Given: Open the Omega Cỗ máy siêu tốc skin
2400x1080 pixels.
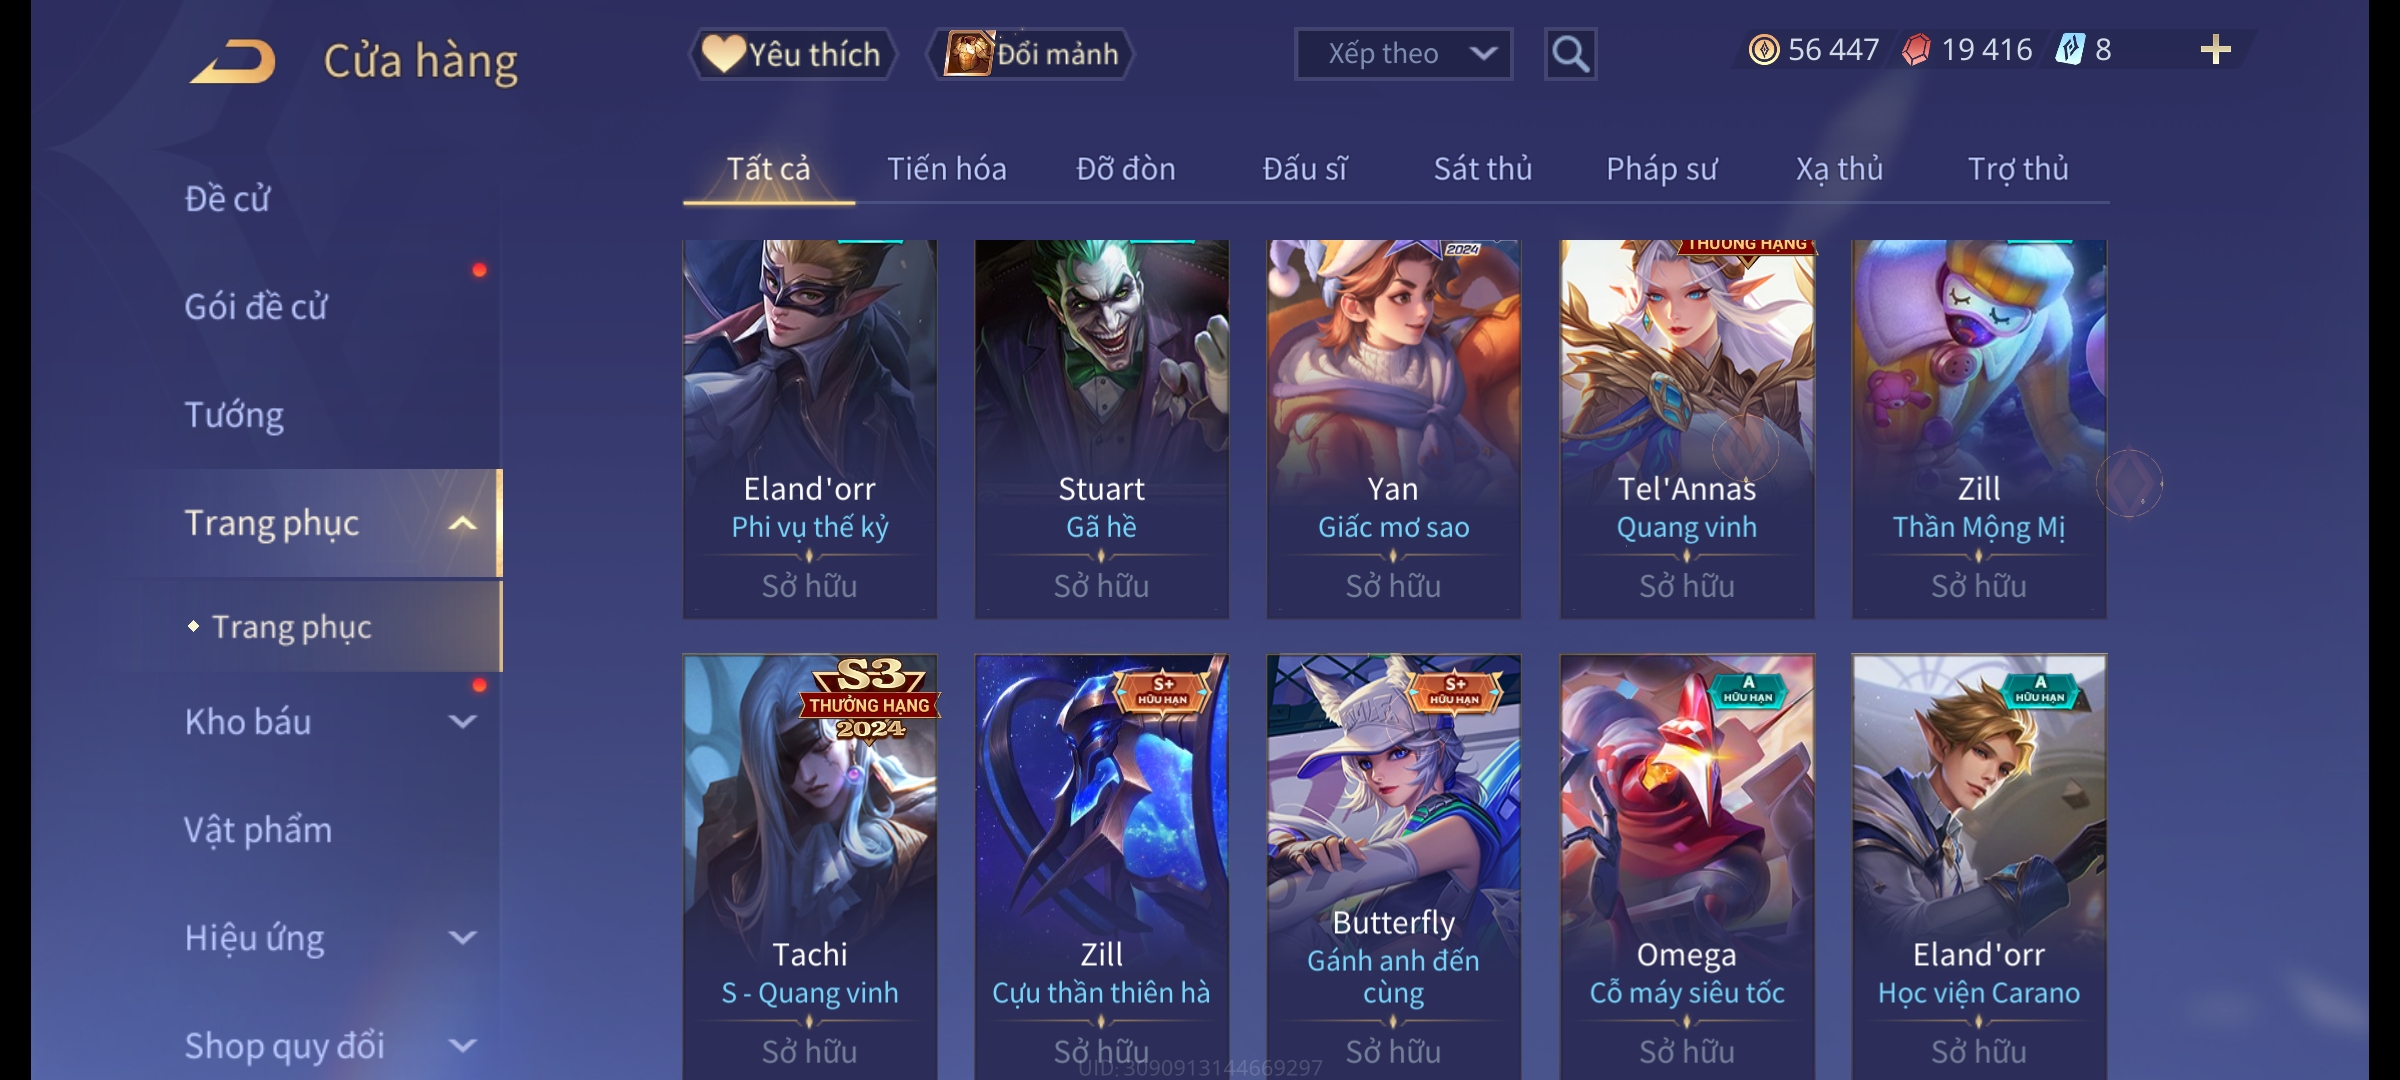Looking at the screenshot, I should [x=1687, y=867].
